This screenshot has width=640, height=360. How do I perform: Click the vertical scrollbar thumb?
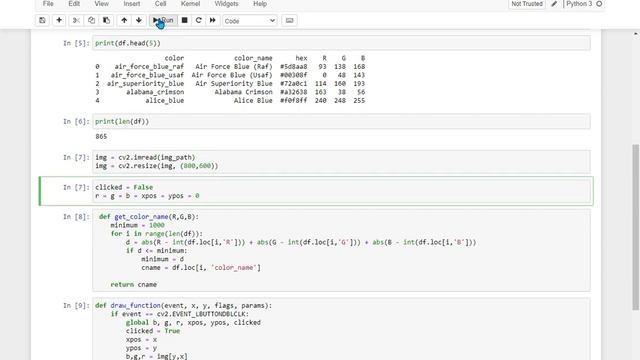point(636,227)
